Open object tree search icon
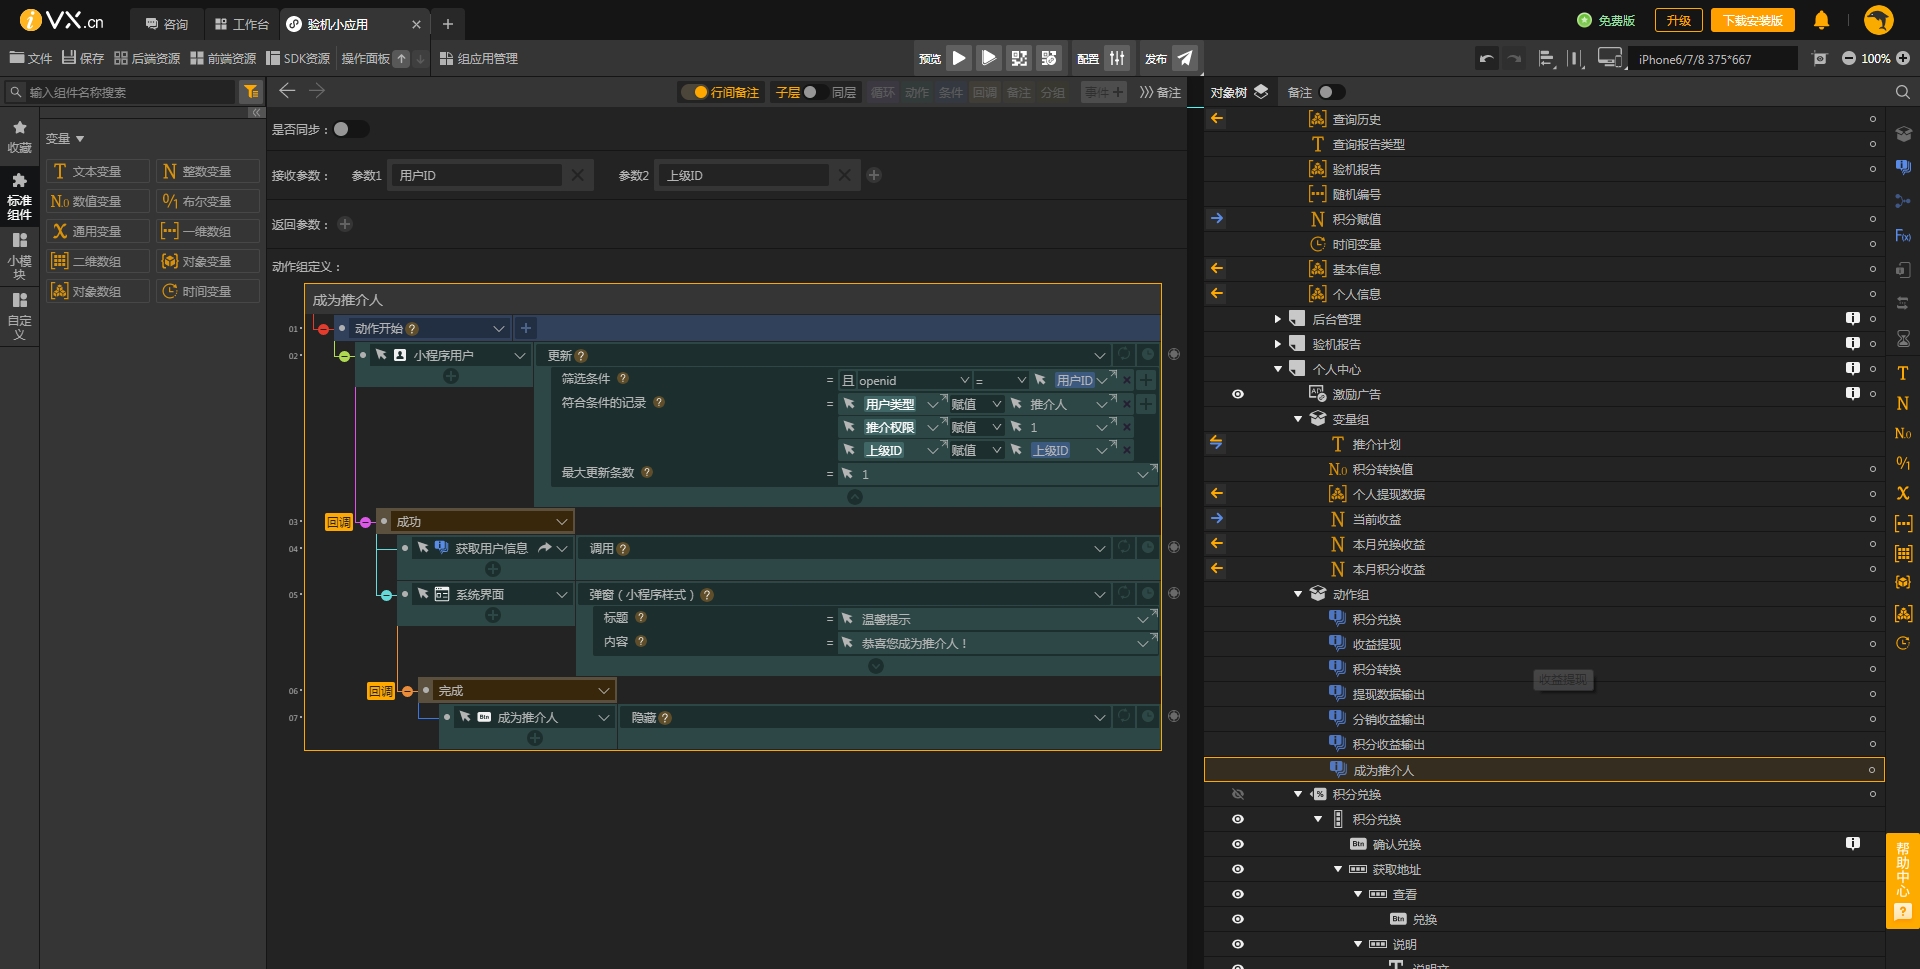The height and width of the screenshot is (969, 1920). tap(1903, 92)
